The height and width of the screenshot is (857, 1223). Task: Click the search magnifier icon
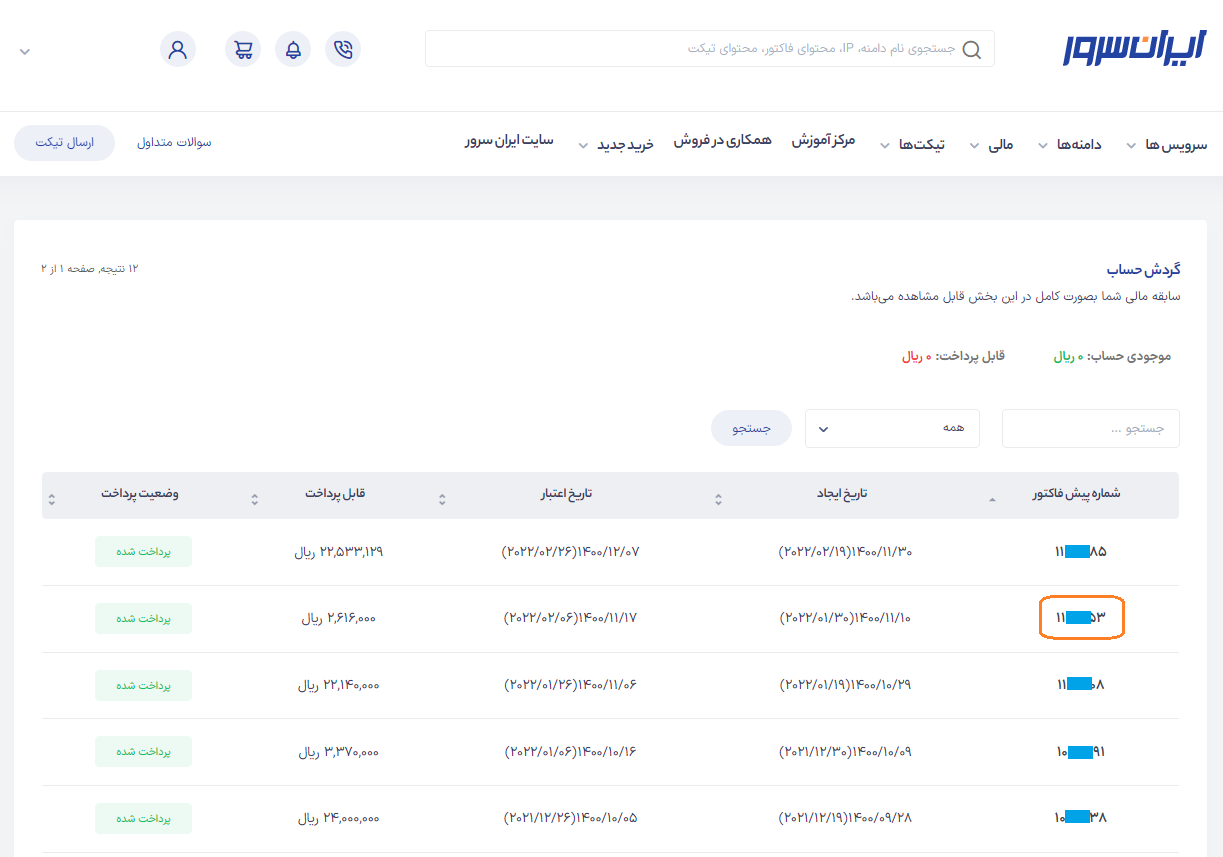click(x=971, y=49)
